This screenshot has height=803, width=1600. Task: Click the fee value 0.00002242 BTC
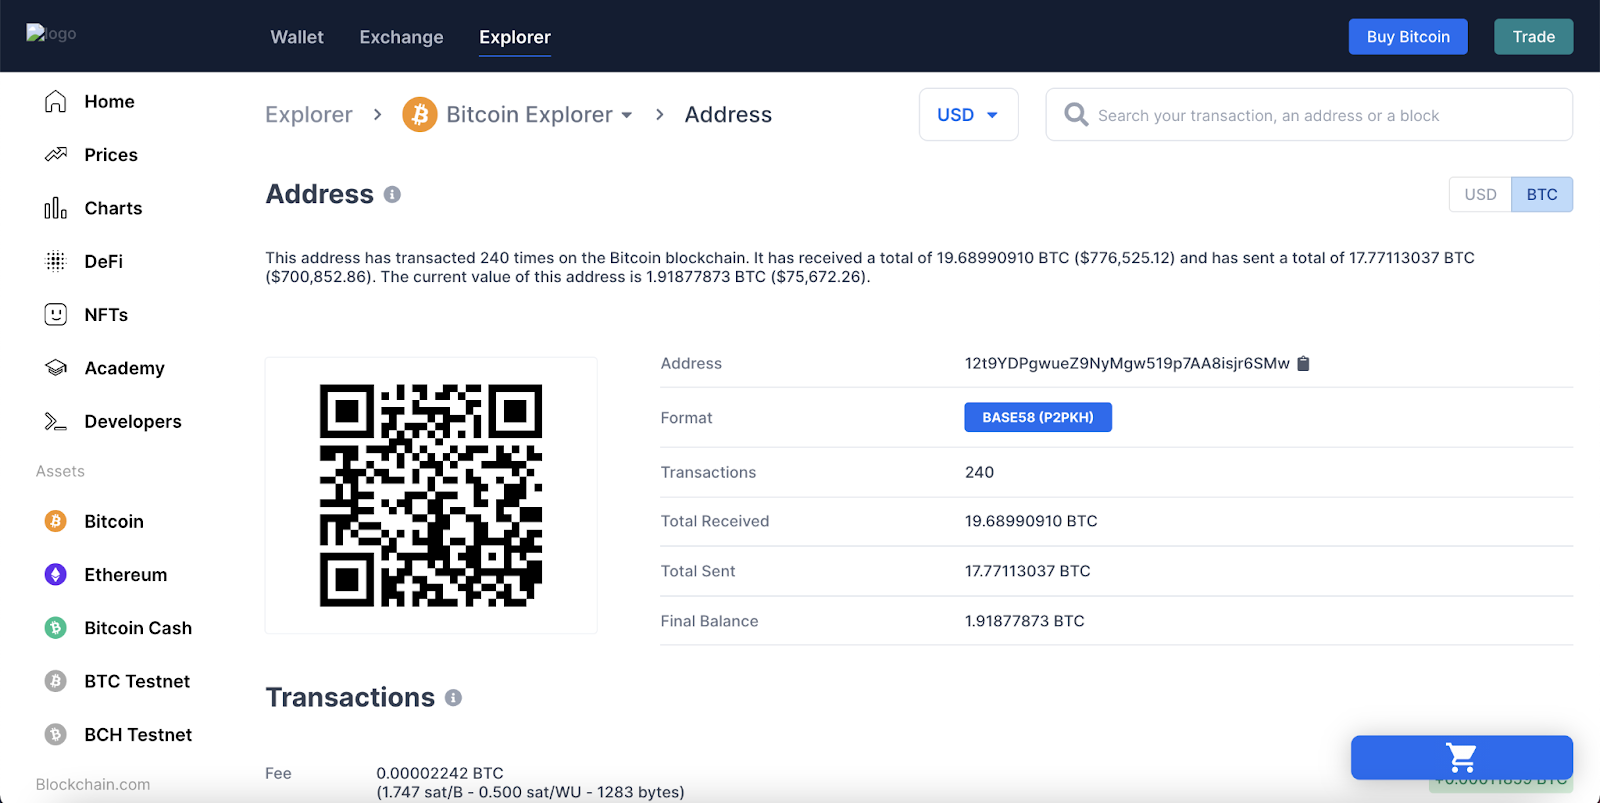coord(440,773)
